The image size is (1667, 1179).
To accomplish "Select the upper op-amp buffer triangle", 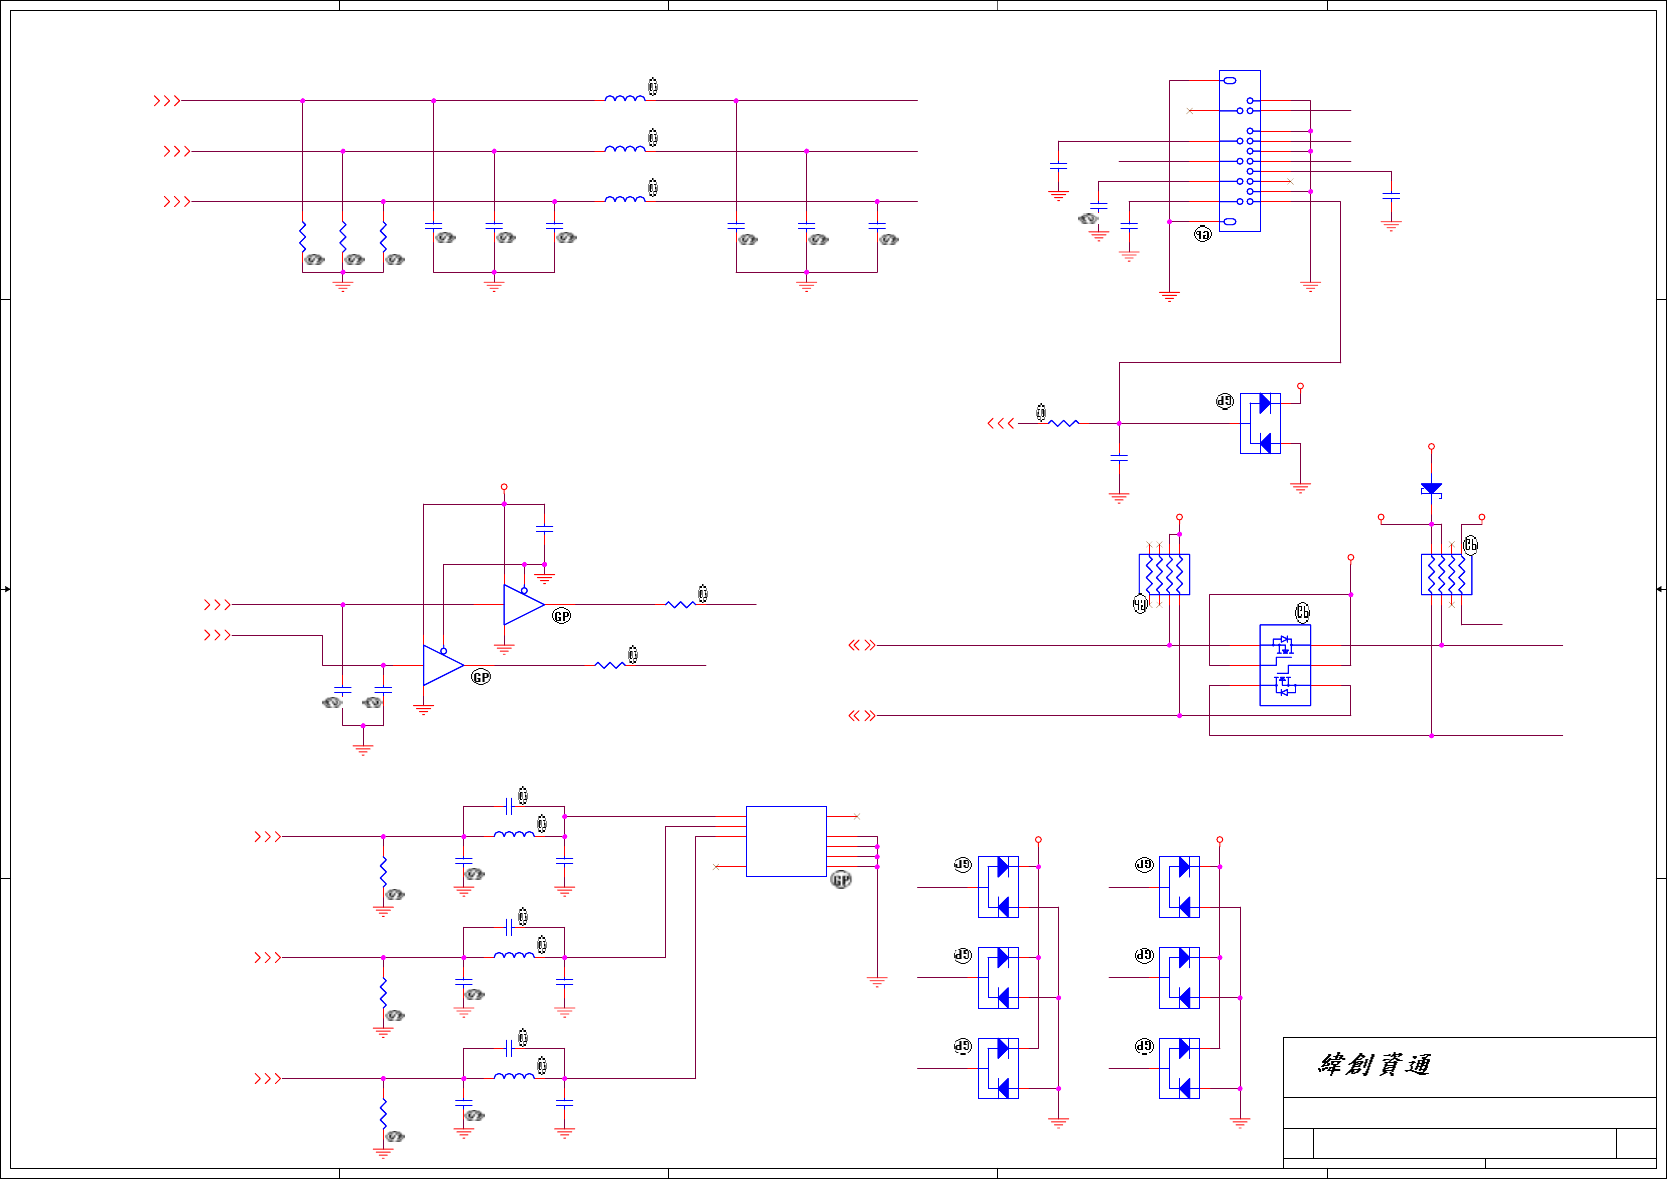I will [523, 605].
